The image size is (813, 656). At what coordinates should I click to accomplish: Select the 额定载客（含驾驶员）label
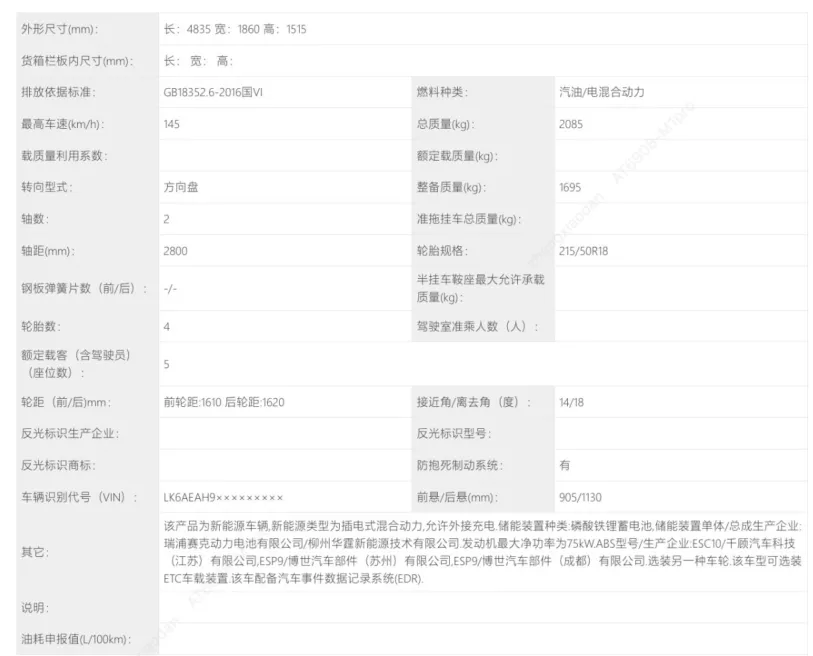click(76, 364)
